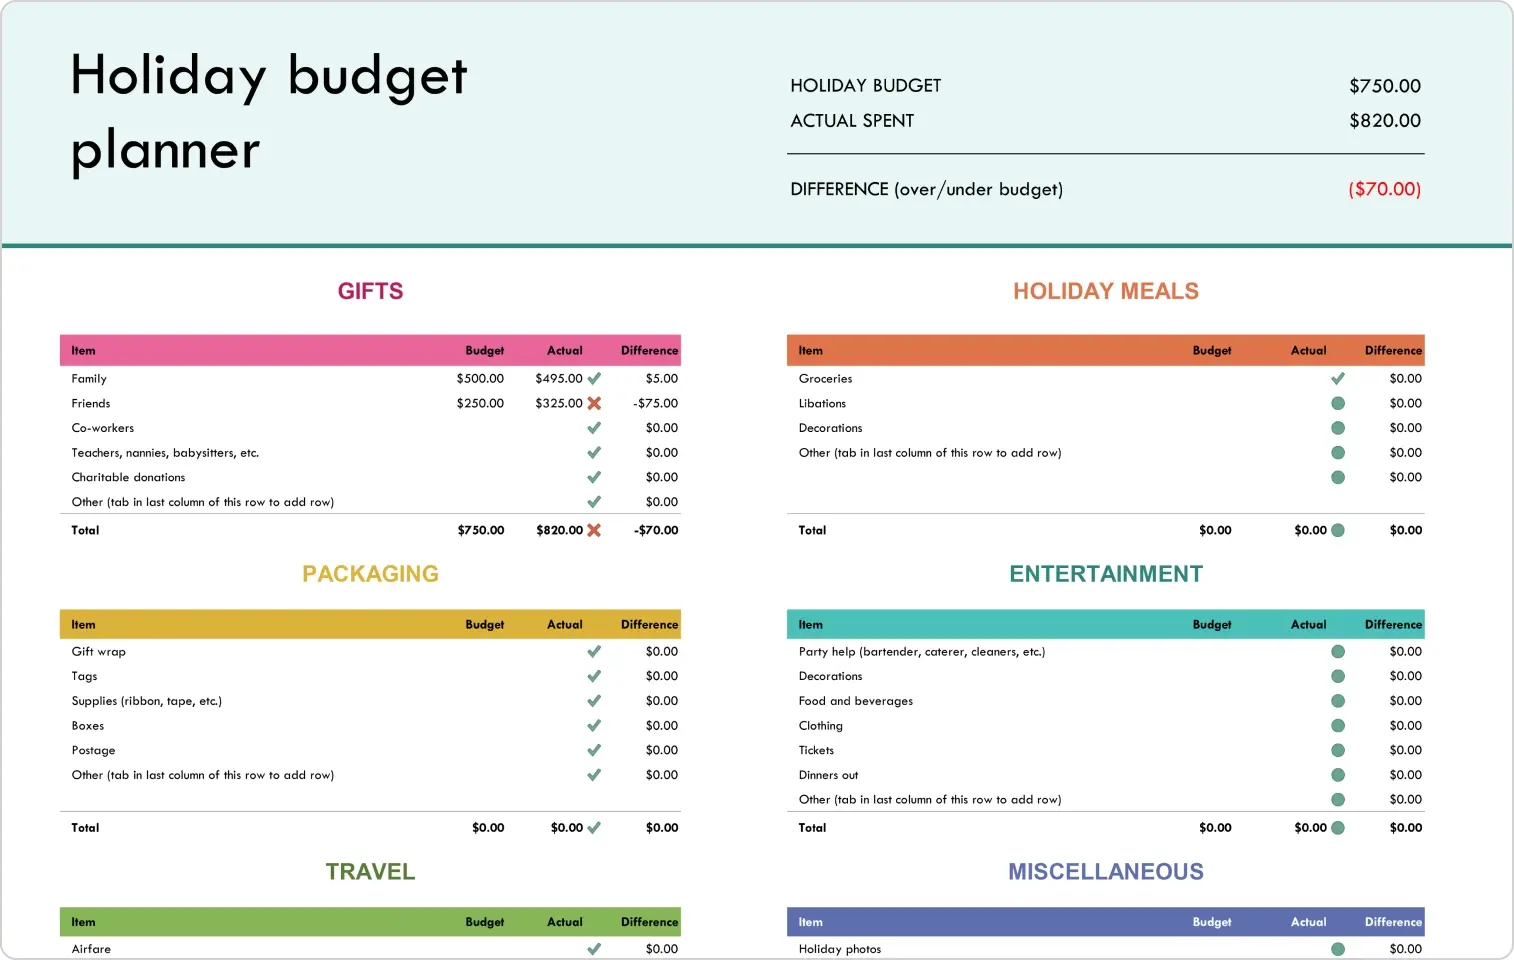Viewport: 1514px width, 960px height.
Task: Click the Budget column header in Gifts table
Action: (x=485, y=351)
